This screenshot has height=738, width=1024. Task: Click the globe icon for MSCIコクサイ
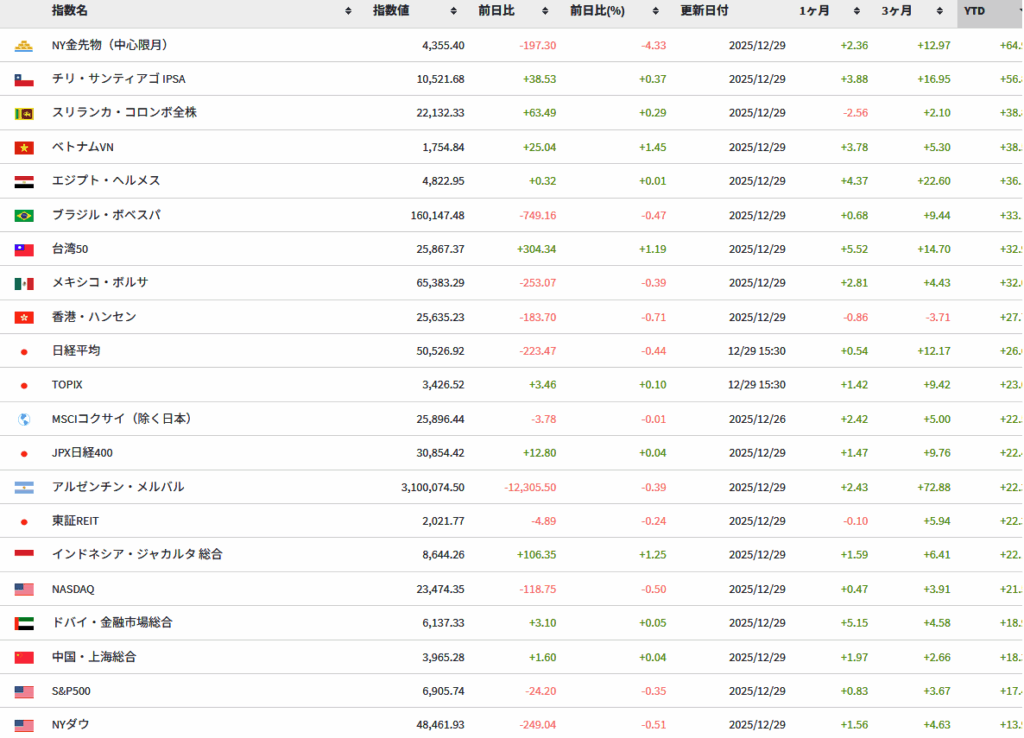tap(24, 420)
